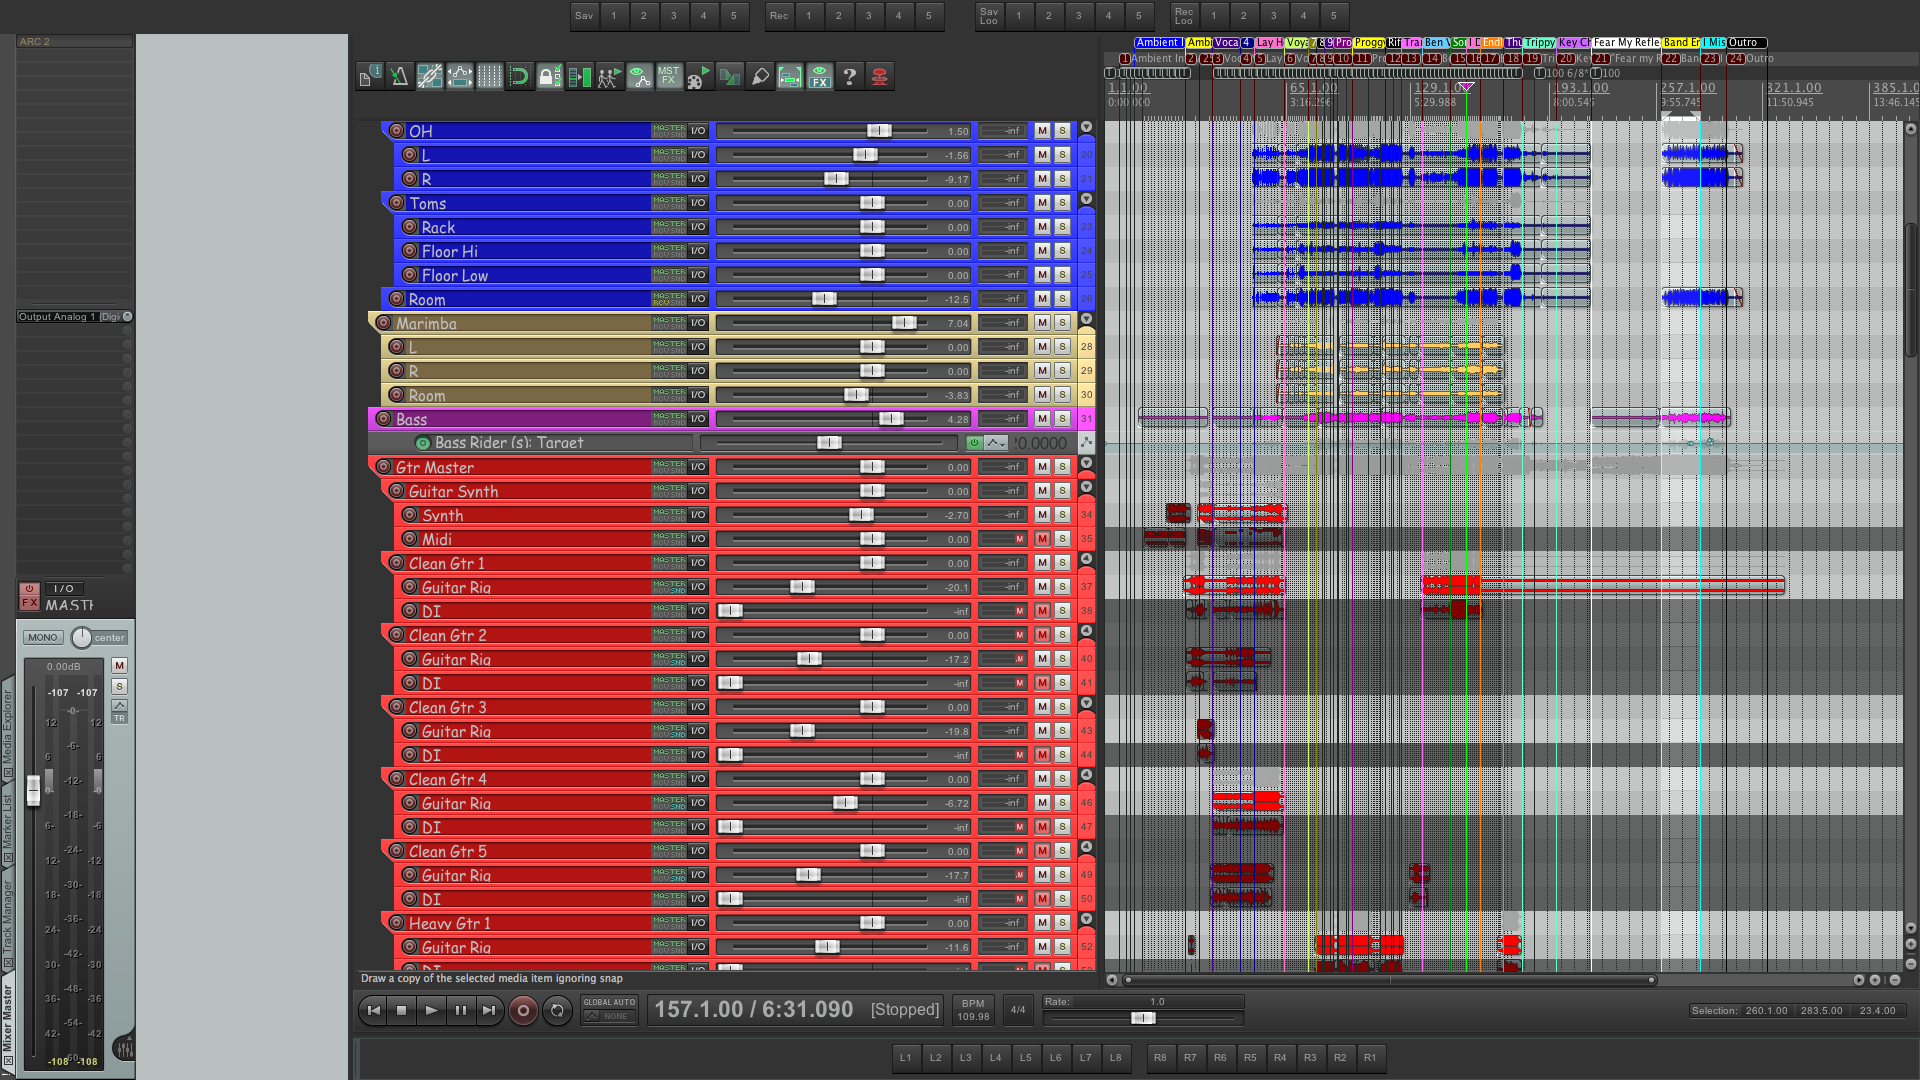This screenshot has width=1920, height=1080.
Task: Open BPM 109.98 tempo field
Action: pos(973,1010)
